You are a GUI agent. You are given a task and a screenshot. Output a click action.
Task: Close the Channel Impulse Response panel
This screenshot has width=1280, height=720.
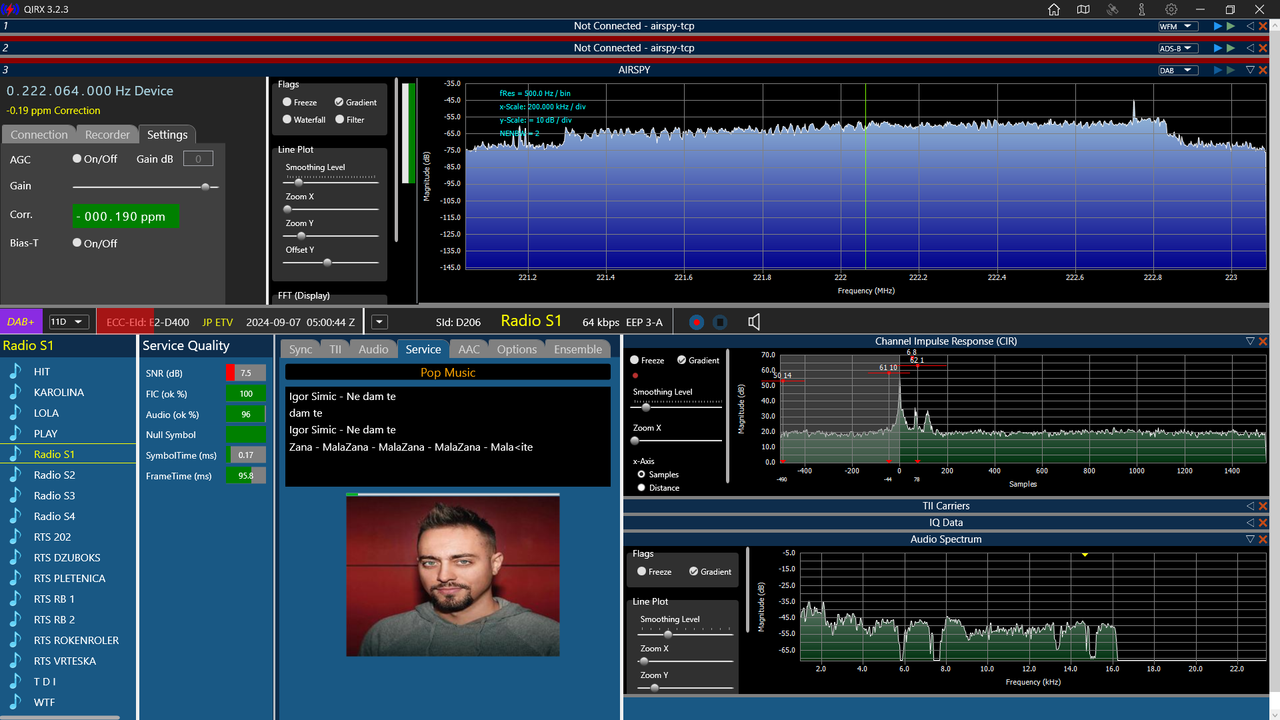[x=1263, y=341]
